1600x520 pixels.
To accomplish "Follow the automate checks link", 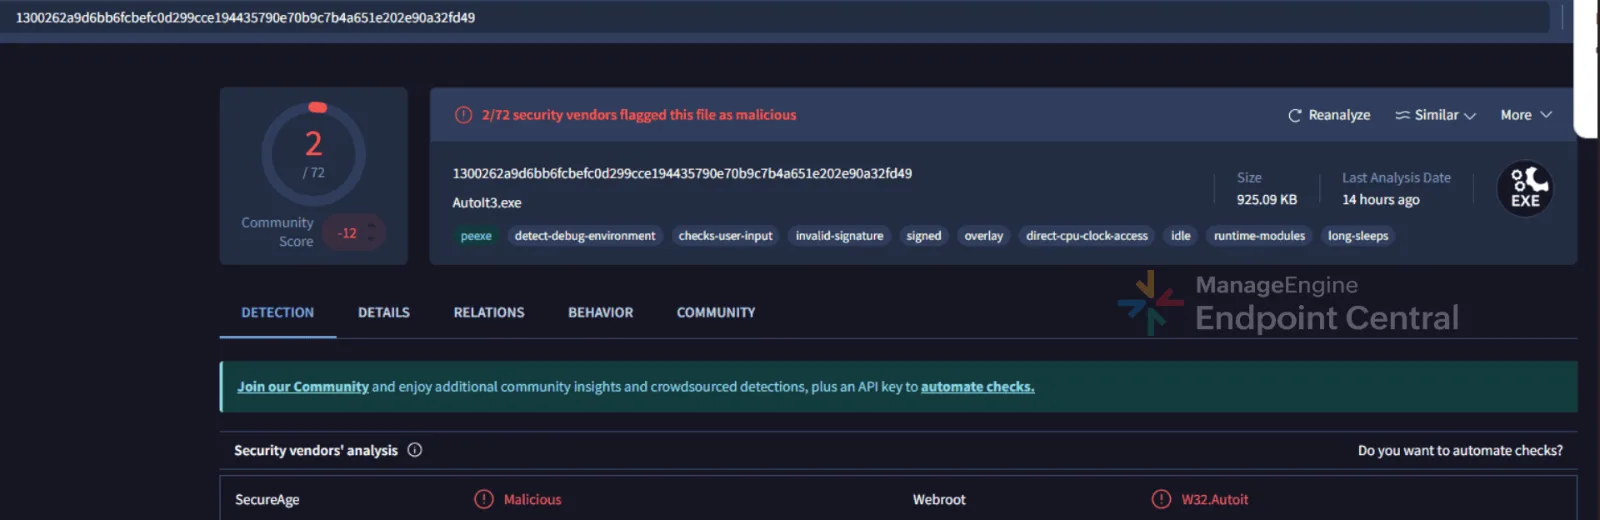I will coord(977,387).
